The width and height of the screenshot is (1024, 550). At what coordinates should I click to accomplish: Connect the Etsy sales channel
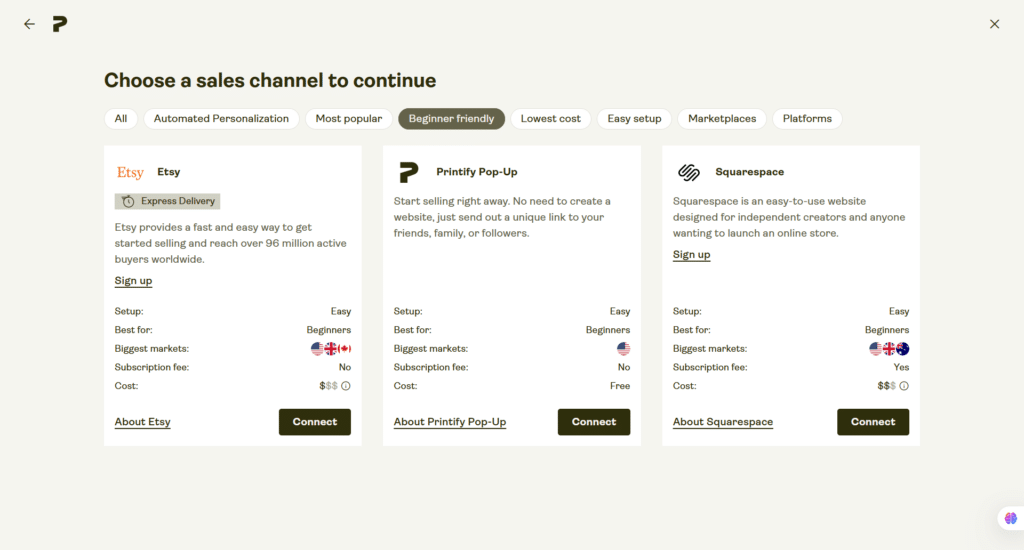coord(315,422)
